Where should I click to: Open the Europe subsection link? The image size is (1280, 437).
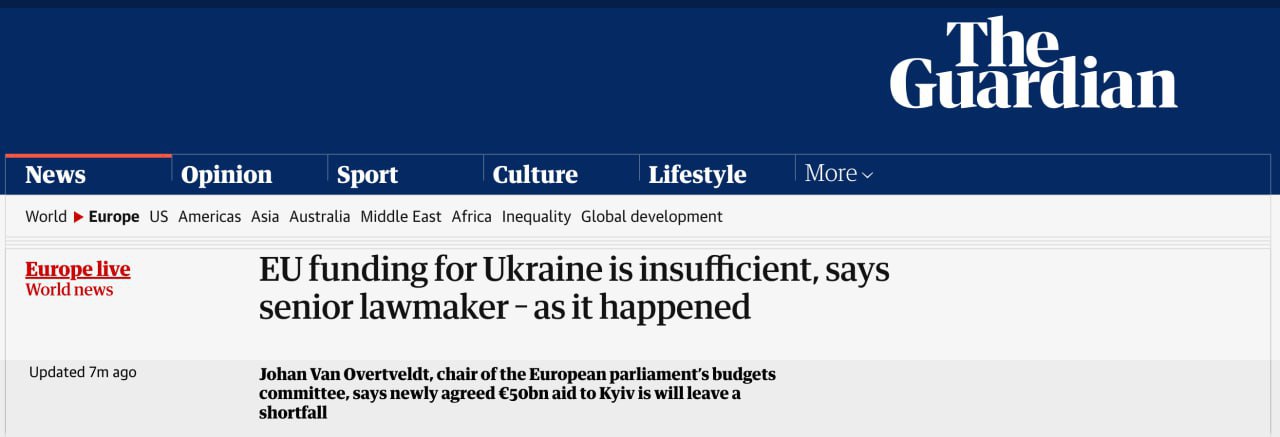pos(114,217)
